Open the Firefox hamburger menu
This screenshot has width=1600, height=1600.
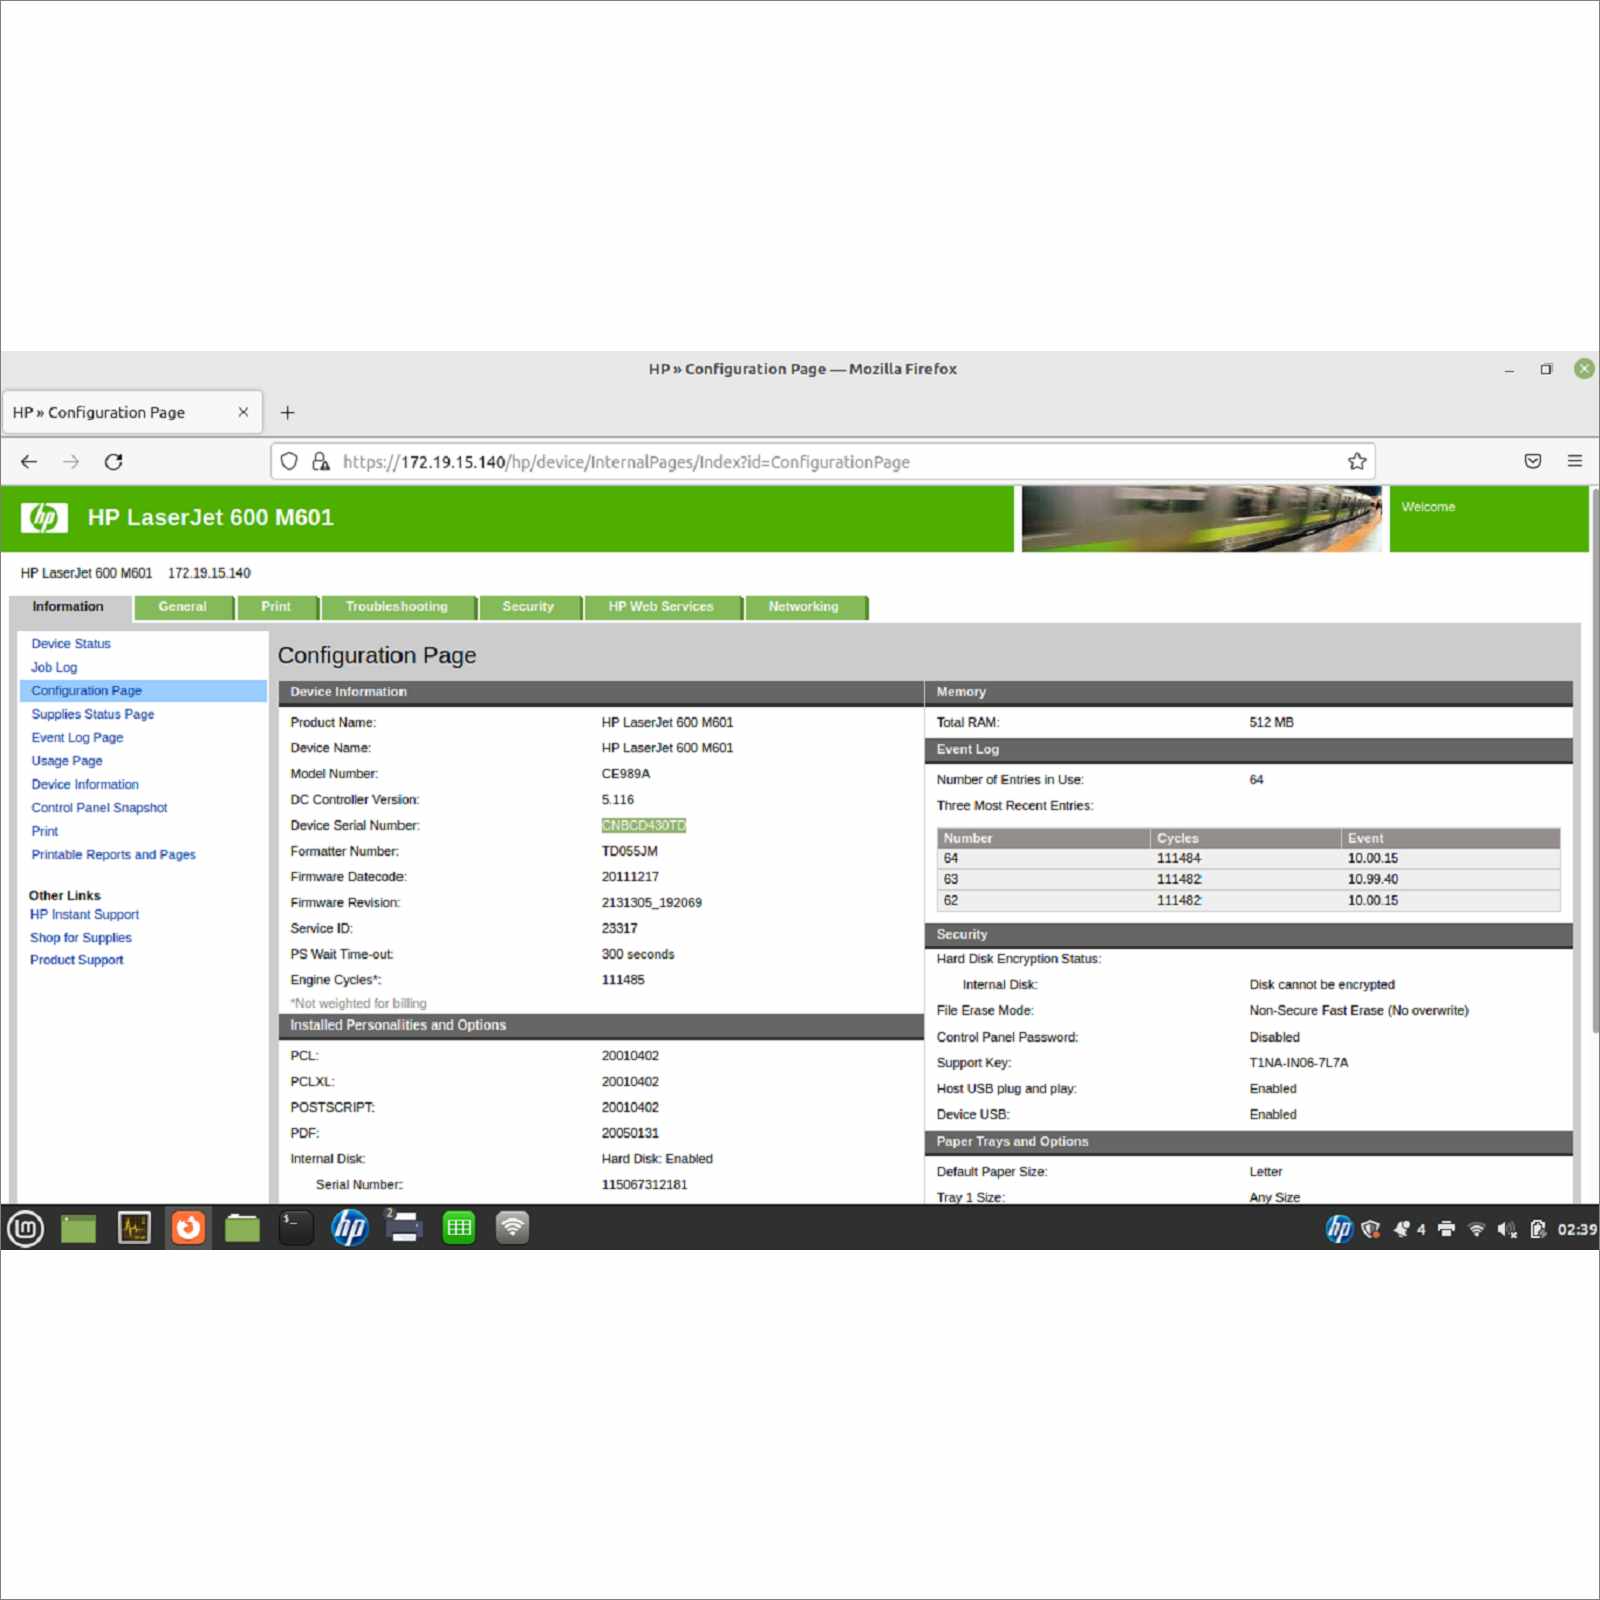click(x=1575, y=461)
